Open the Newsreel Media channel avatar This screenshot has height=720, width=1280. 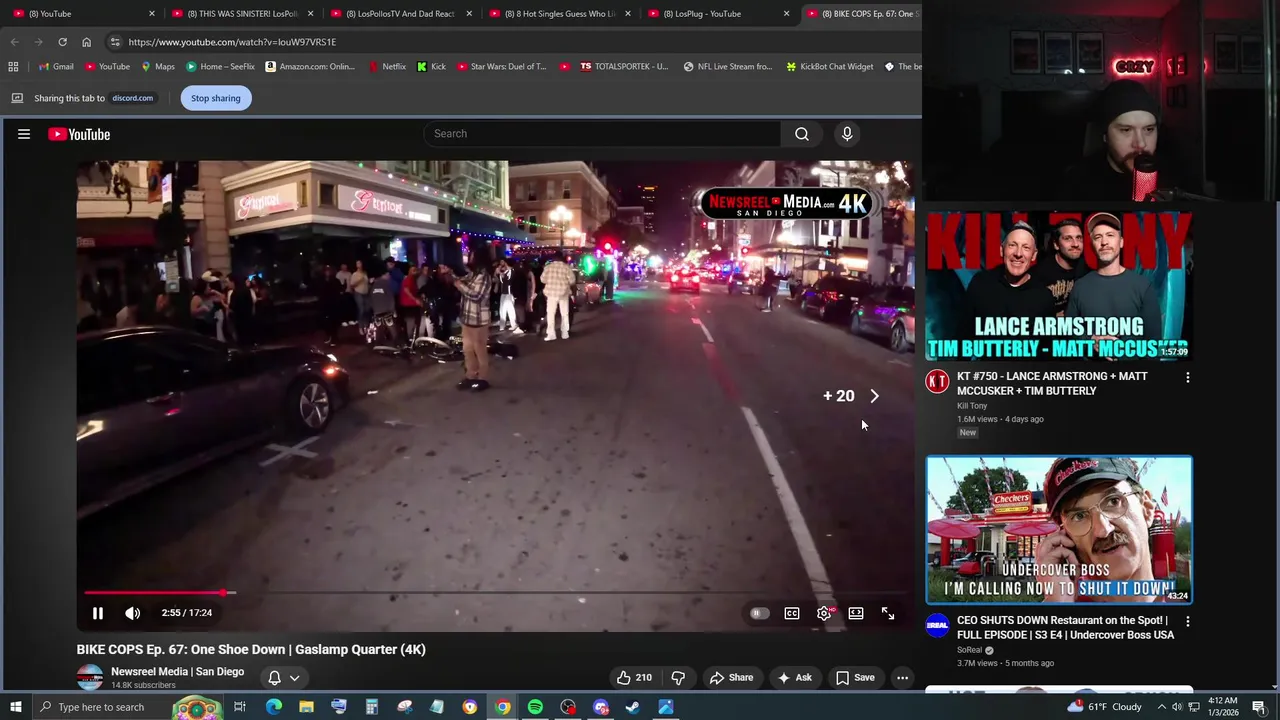tap(90, 678)
